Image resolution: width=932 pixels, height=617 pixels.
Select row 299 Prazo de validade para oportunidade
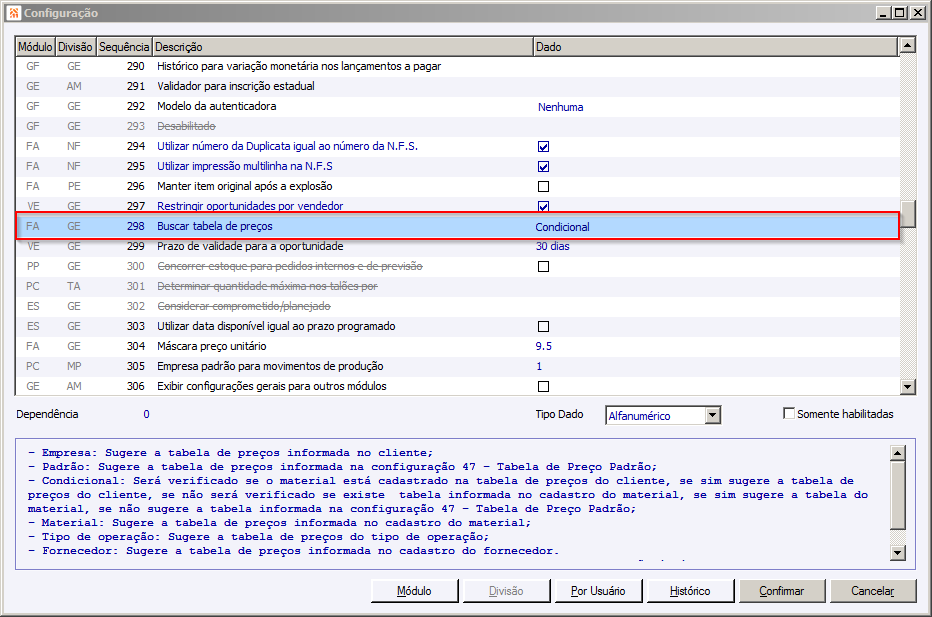pyautogui.click(x=457, y=246)
